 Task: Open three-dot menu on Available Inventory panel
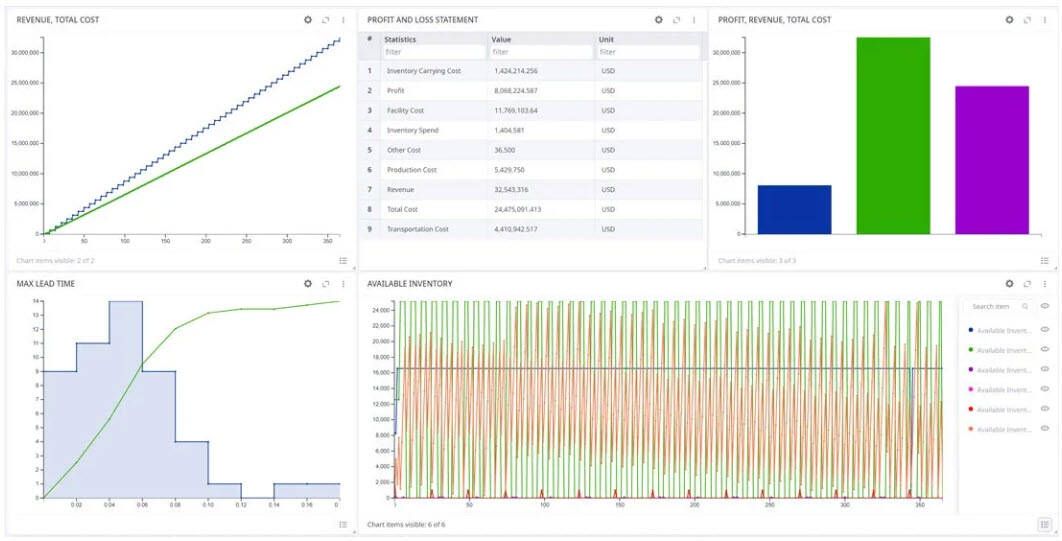click(x=1044, y=284)
